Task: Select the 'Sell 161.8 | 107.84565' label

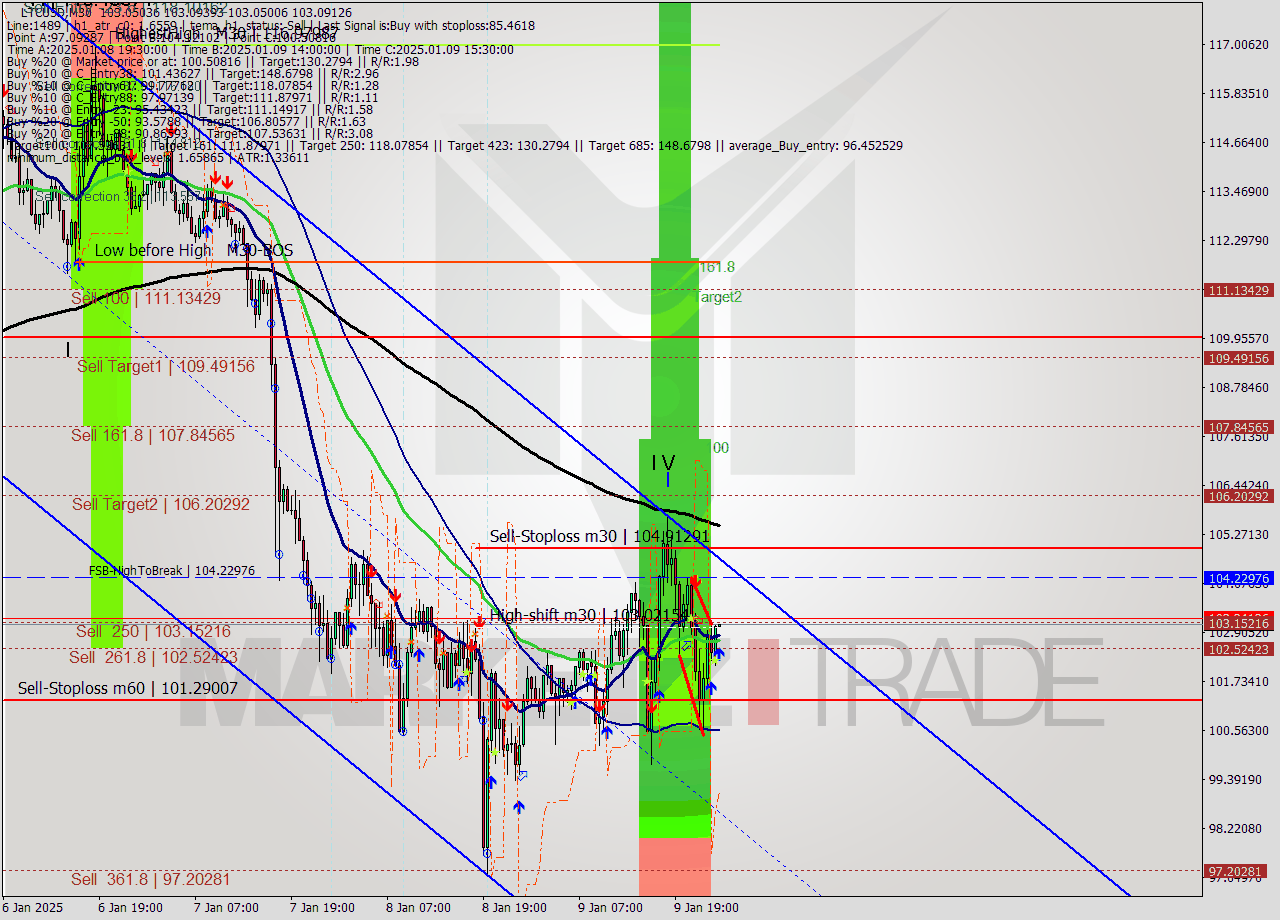Action: 153,435
